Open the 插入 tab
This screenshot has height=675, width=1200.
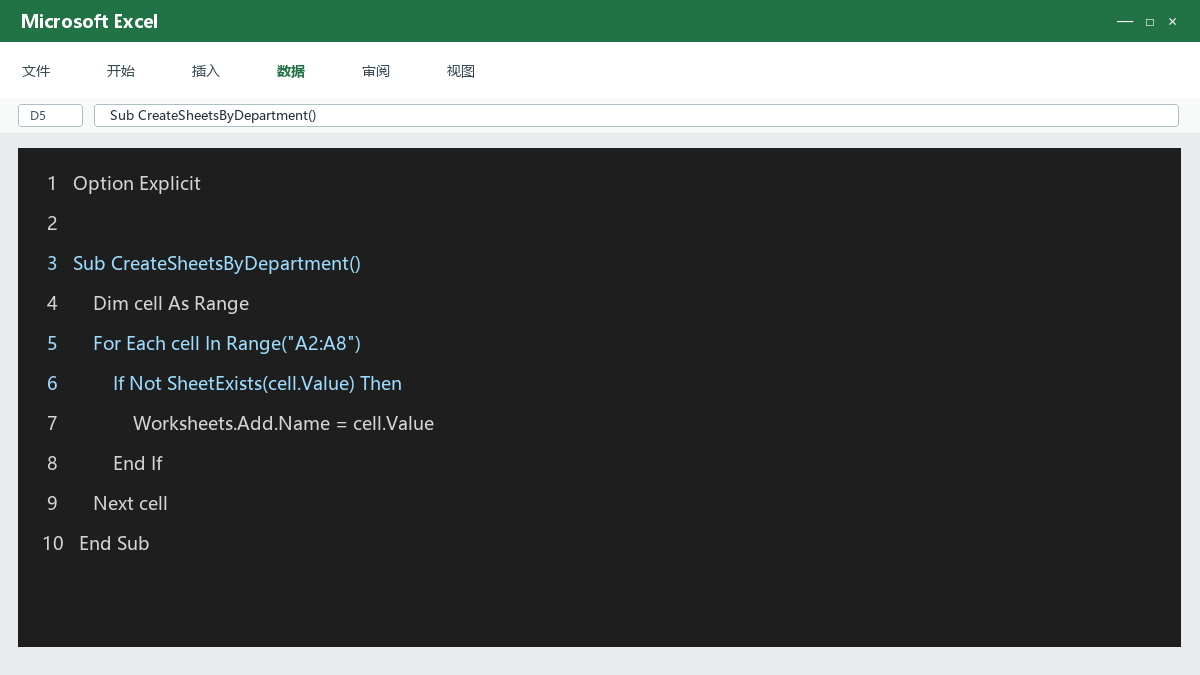(x=206, y=71)
